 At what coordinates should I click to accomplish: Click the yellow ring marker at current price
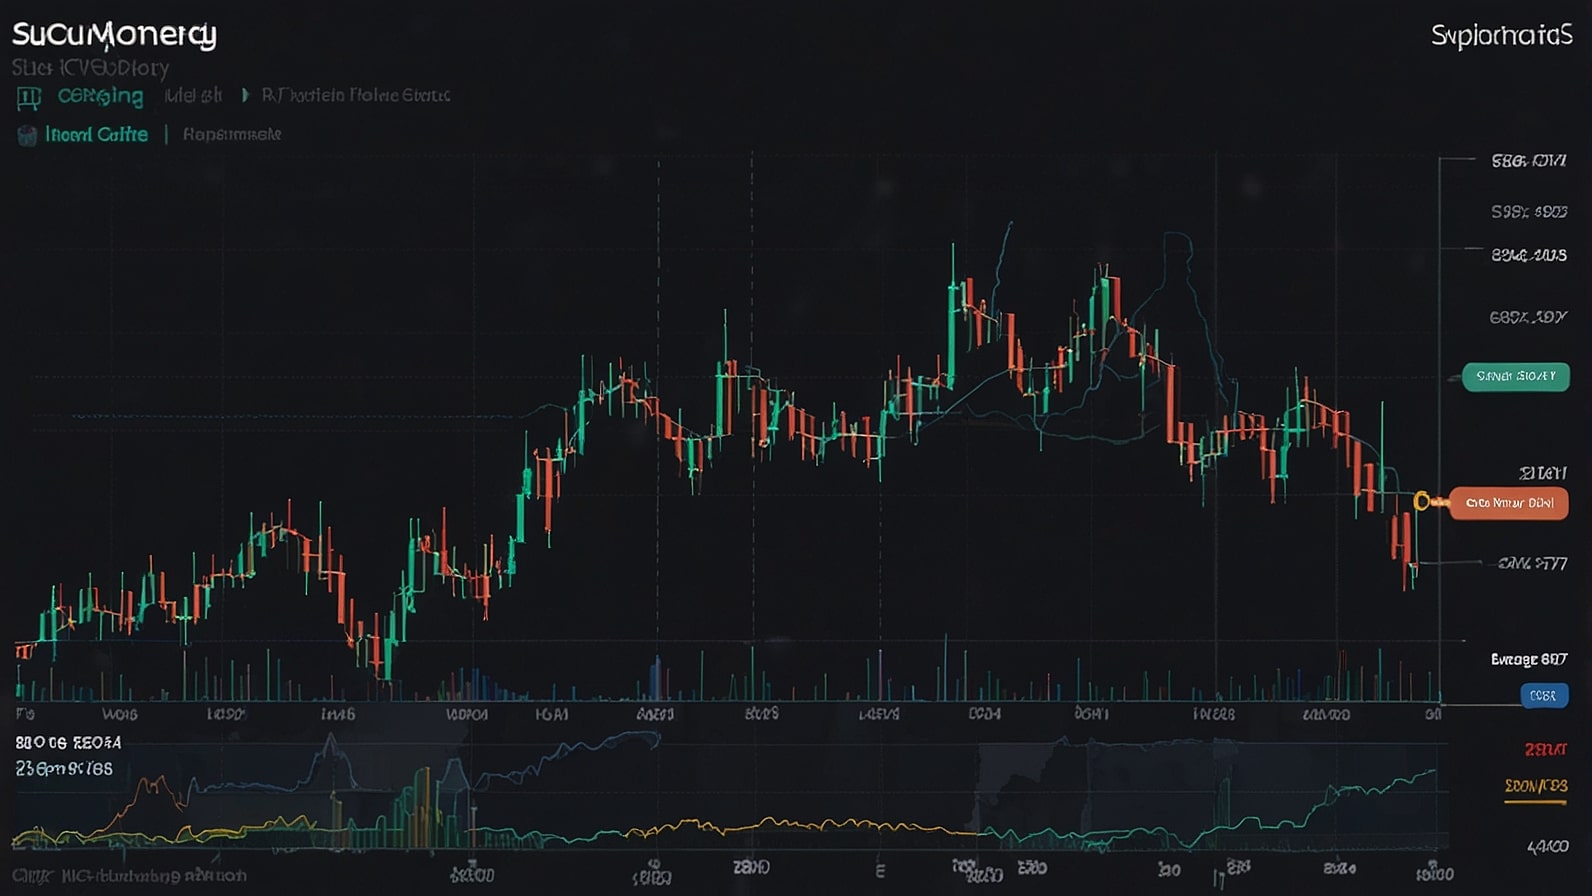(1421, 500)
